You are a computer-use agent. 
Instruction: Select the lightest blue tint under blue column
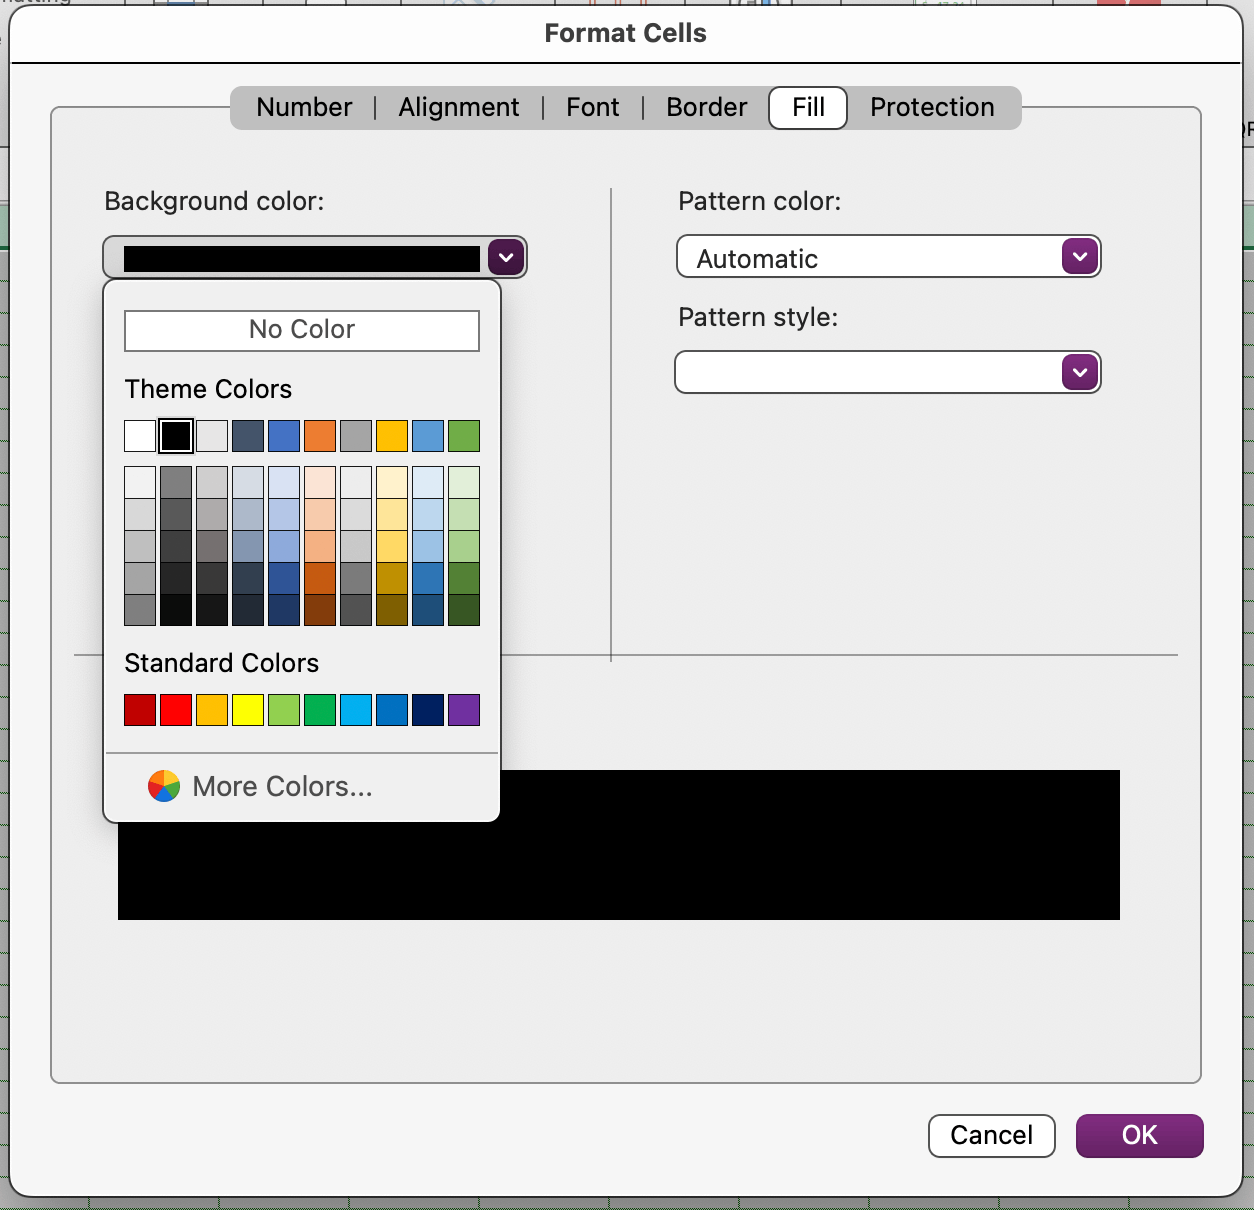click(284, 482)
